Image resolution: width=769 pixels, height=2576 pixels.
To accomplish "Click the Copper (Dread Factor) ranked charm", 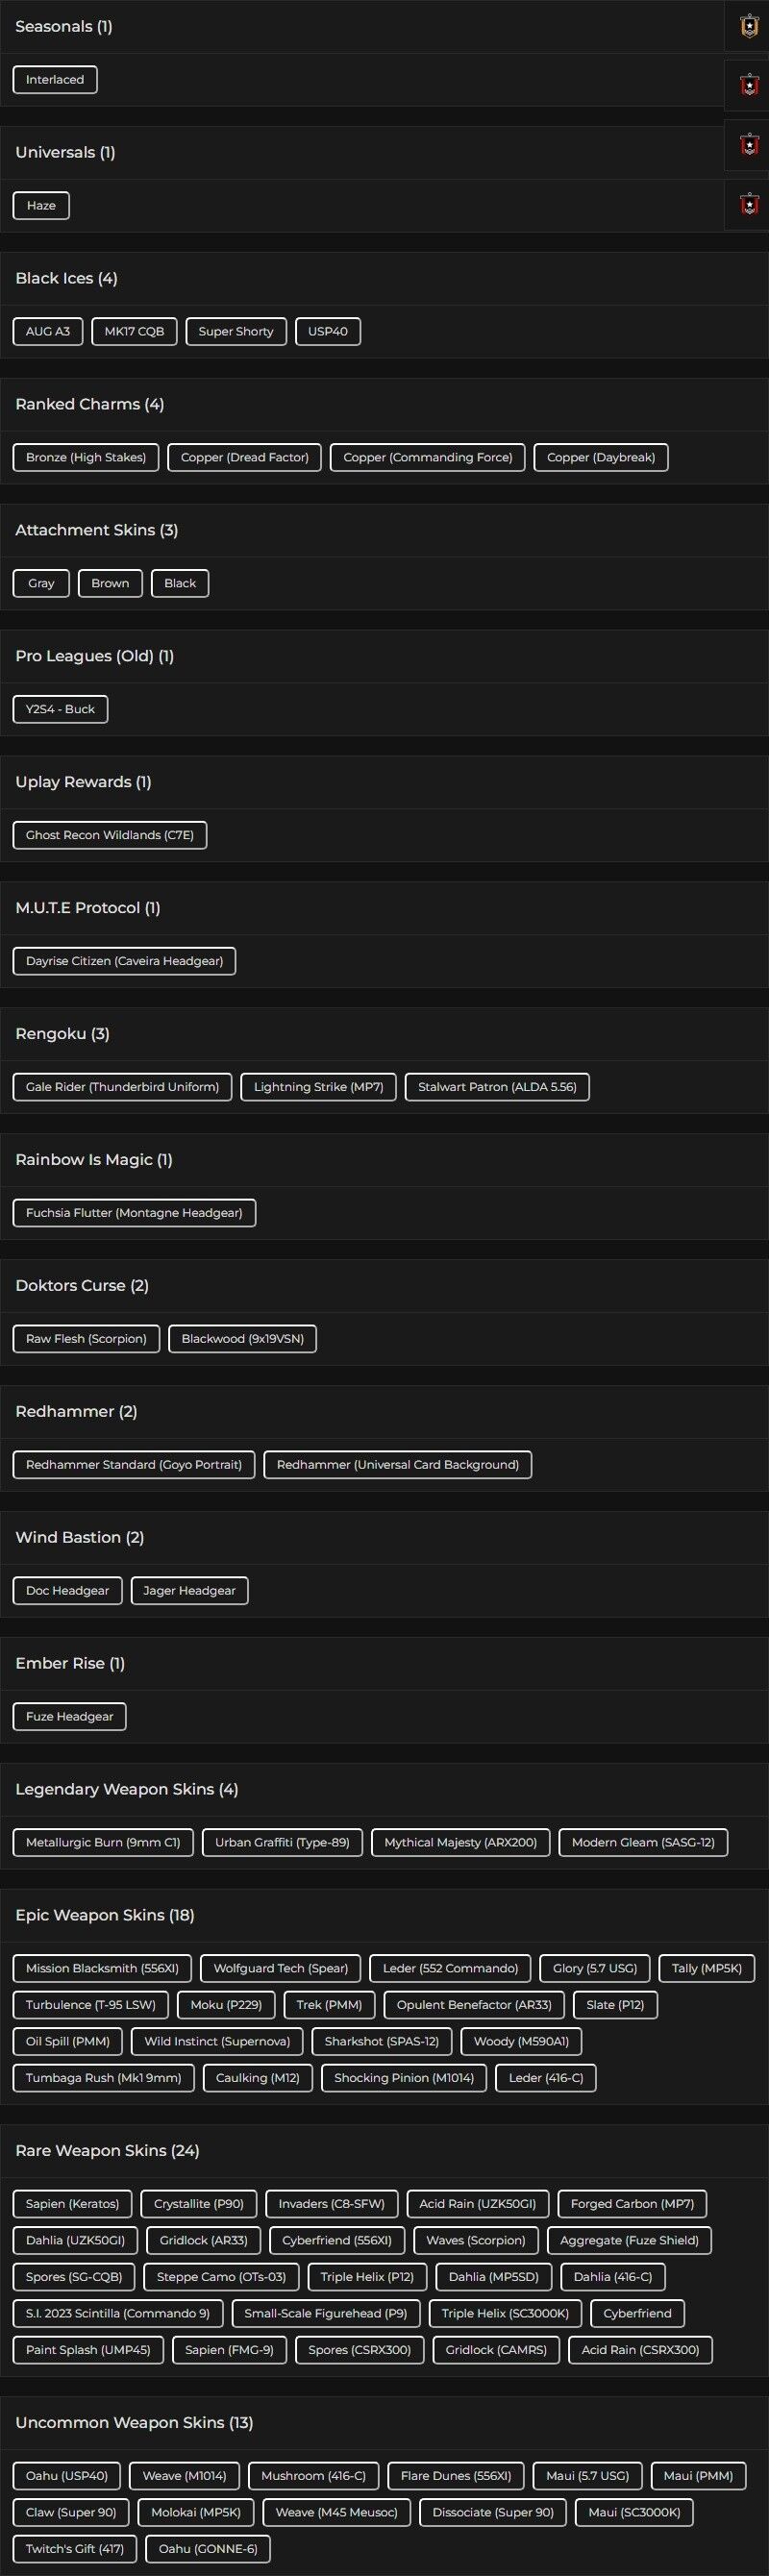I will point(245,458).
